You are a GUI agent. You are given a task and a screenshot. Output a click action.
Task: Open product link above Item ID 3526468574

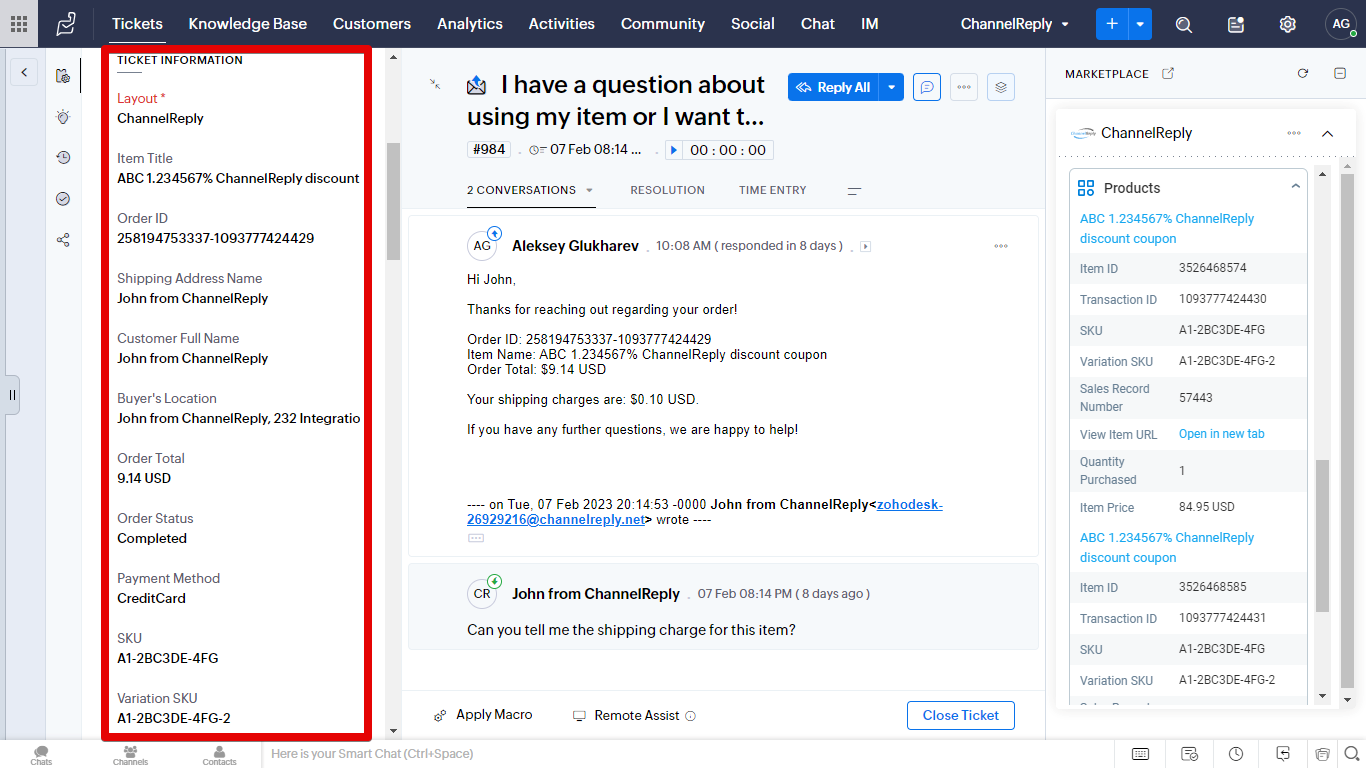[x=1167, y=228]
